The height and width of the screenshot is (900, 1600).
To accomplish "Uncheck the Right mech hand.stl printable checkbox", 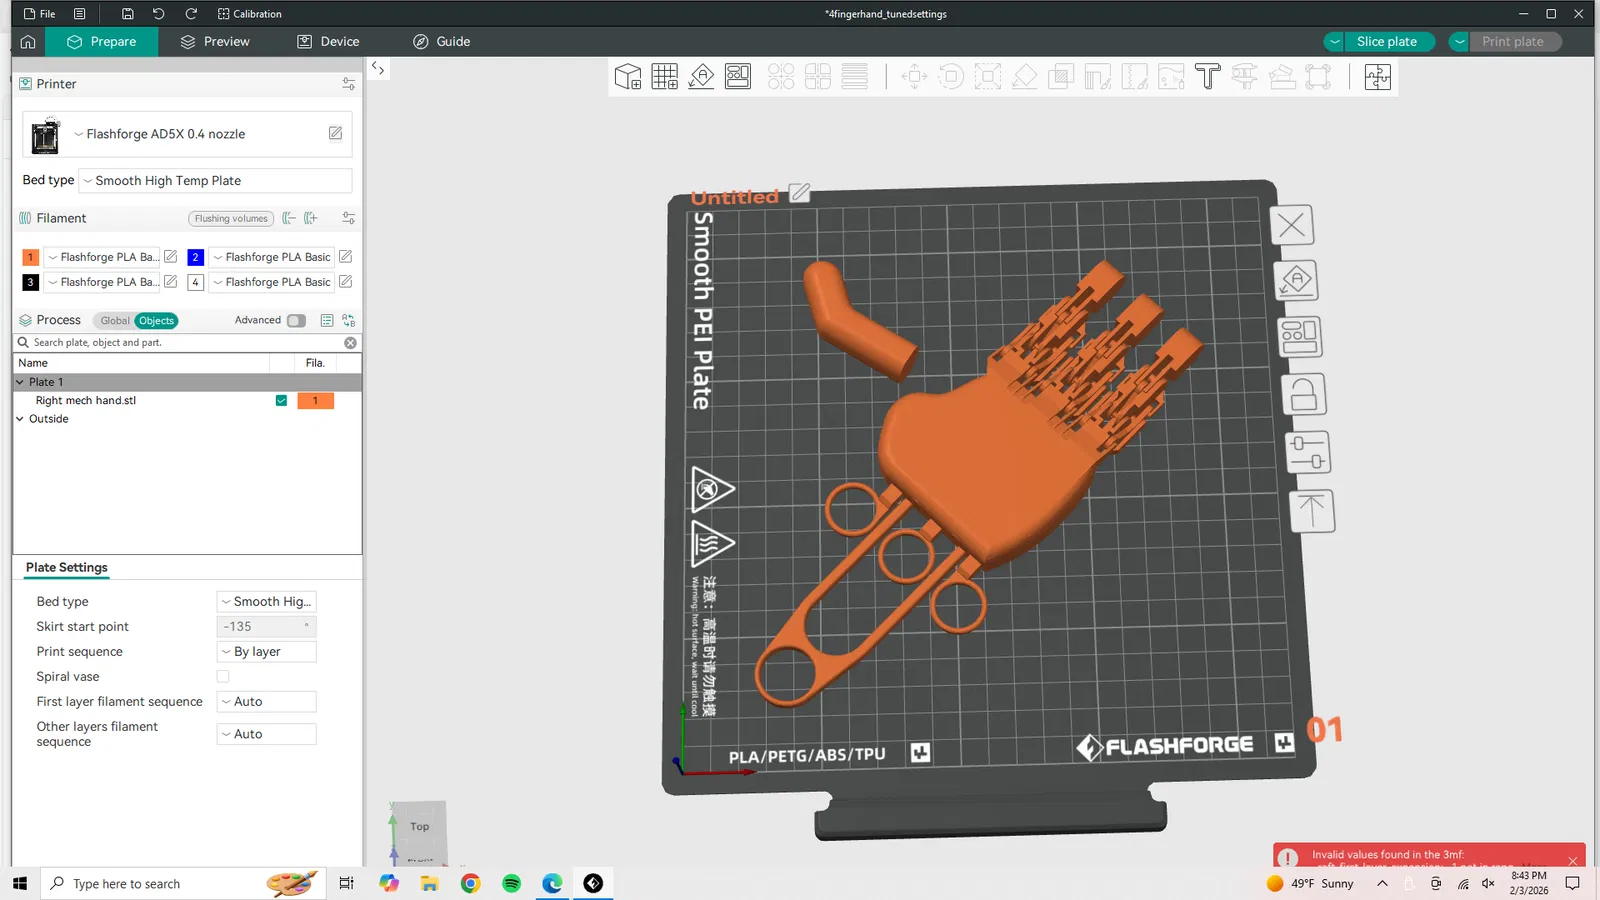I will [281, 401].
